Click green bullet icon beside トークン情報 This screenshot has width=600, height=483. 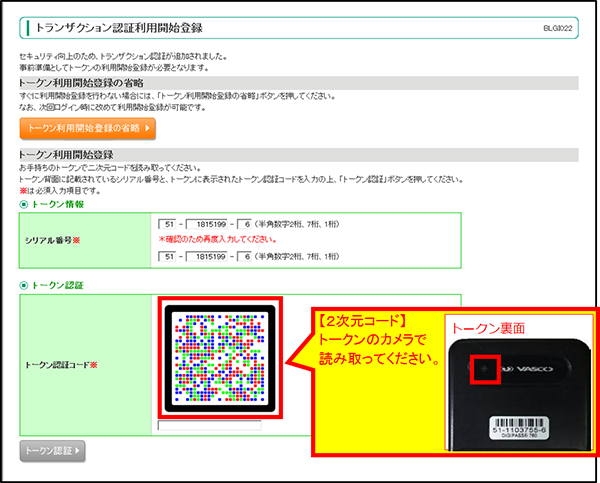pyautogui.click(x=24, y=204)
